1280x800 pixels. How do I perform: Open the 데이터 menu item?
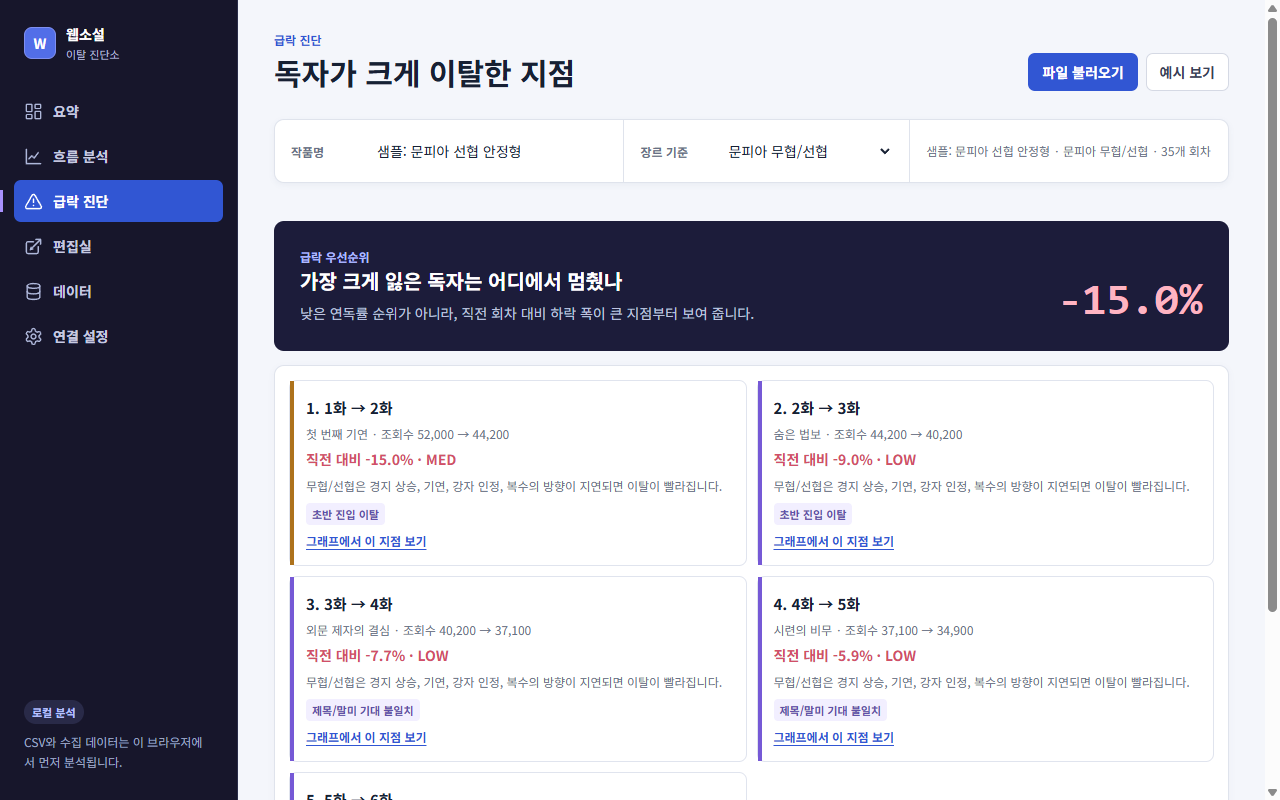click(118, 292)
